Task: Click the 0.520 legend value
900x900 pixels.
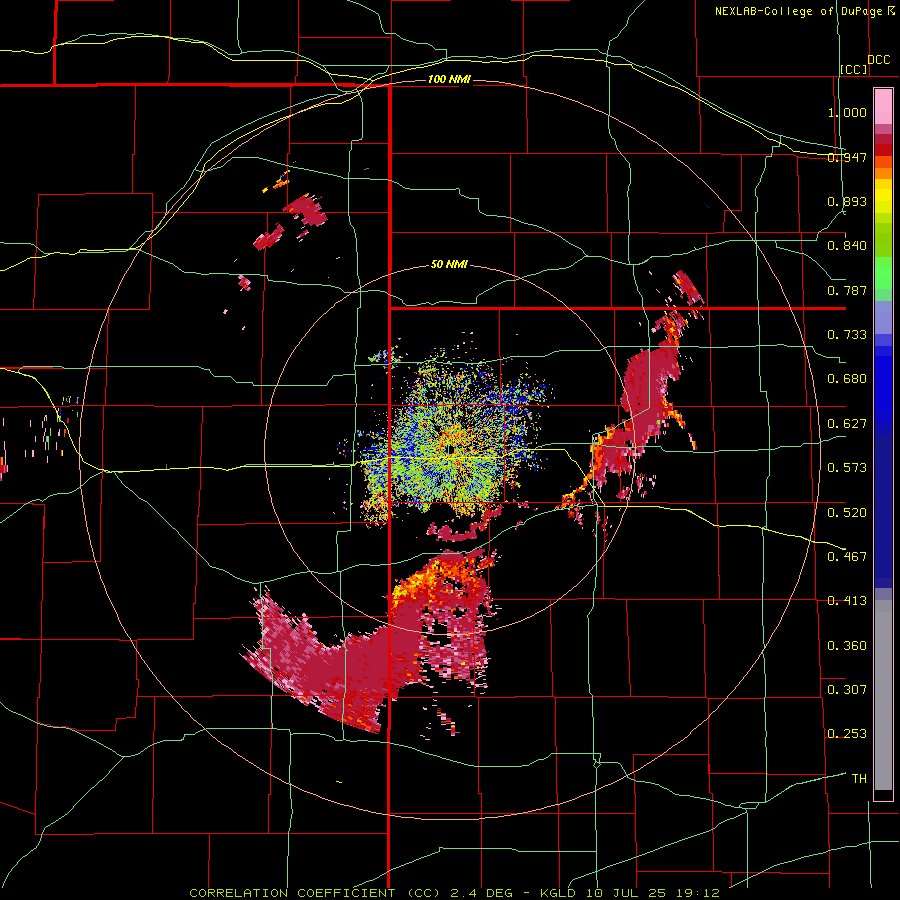Action: tap(847, 513)
